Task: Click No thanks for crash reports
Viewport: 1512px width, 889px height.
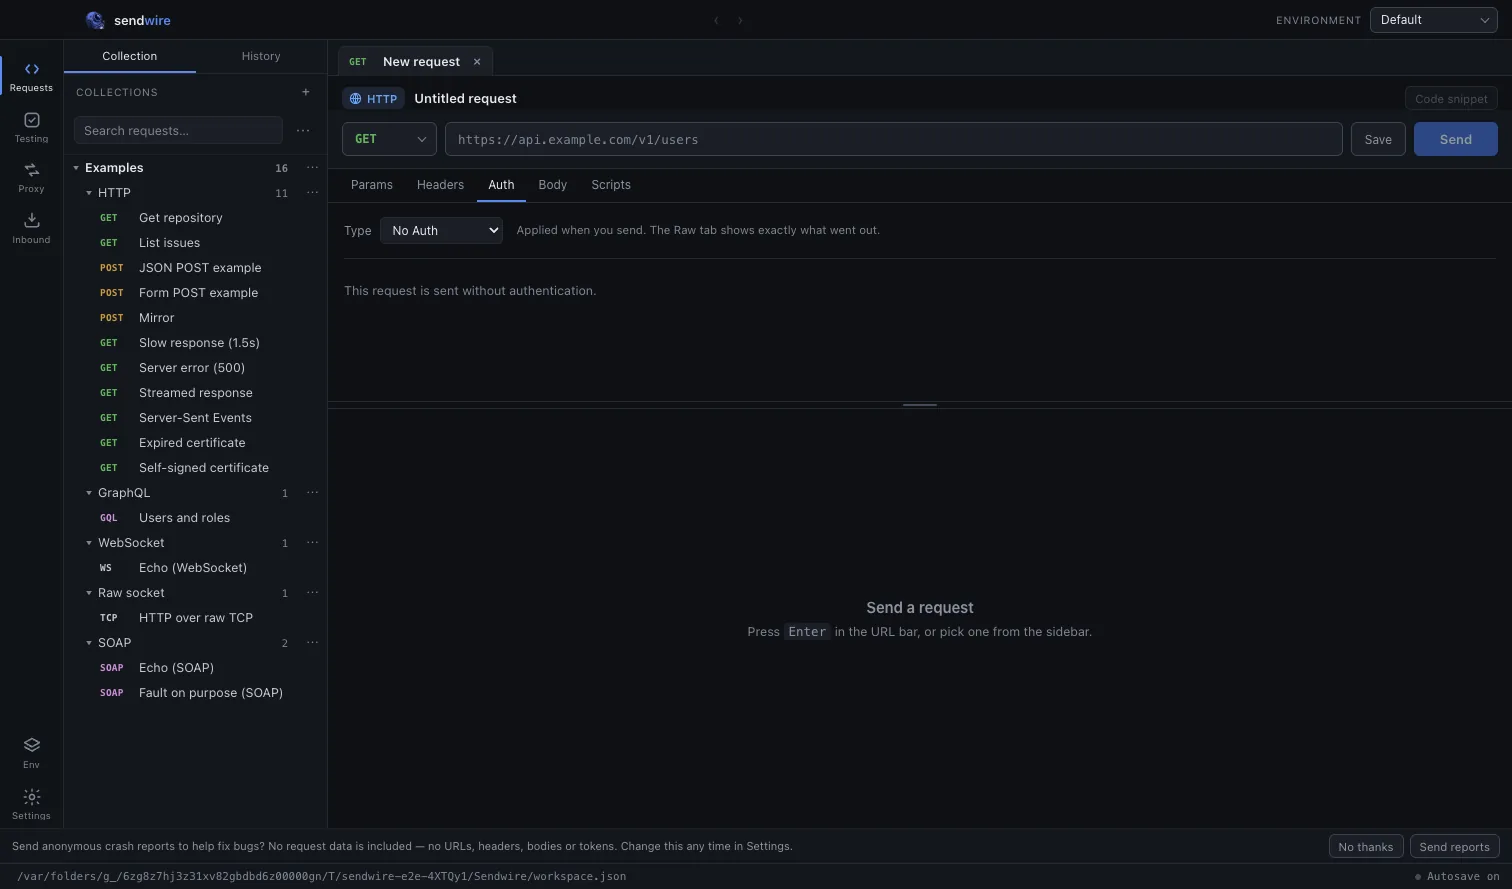Action: click(x=1366, y=847)
